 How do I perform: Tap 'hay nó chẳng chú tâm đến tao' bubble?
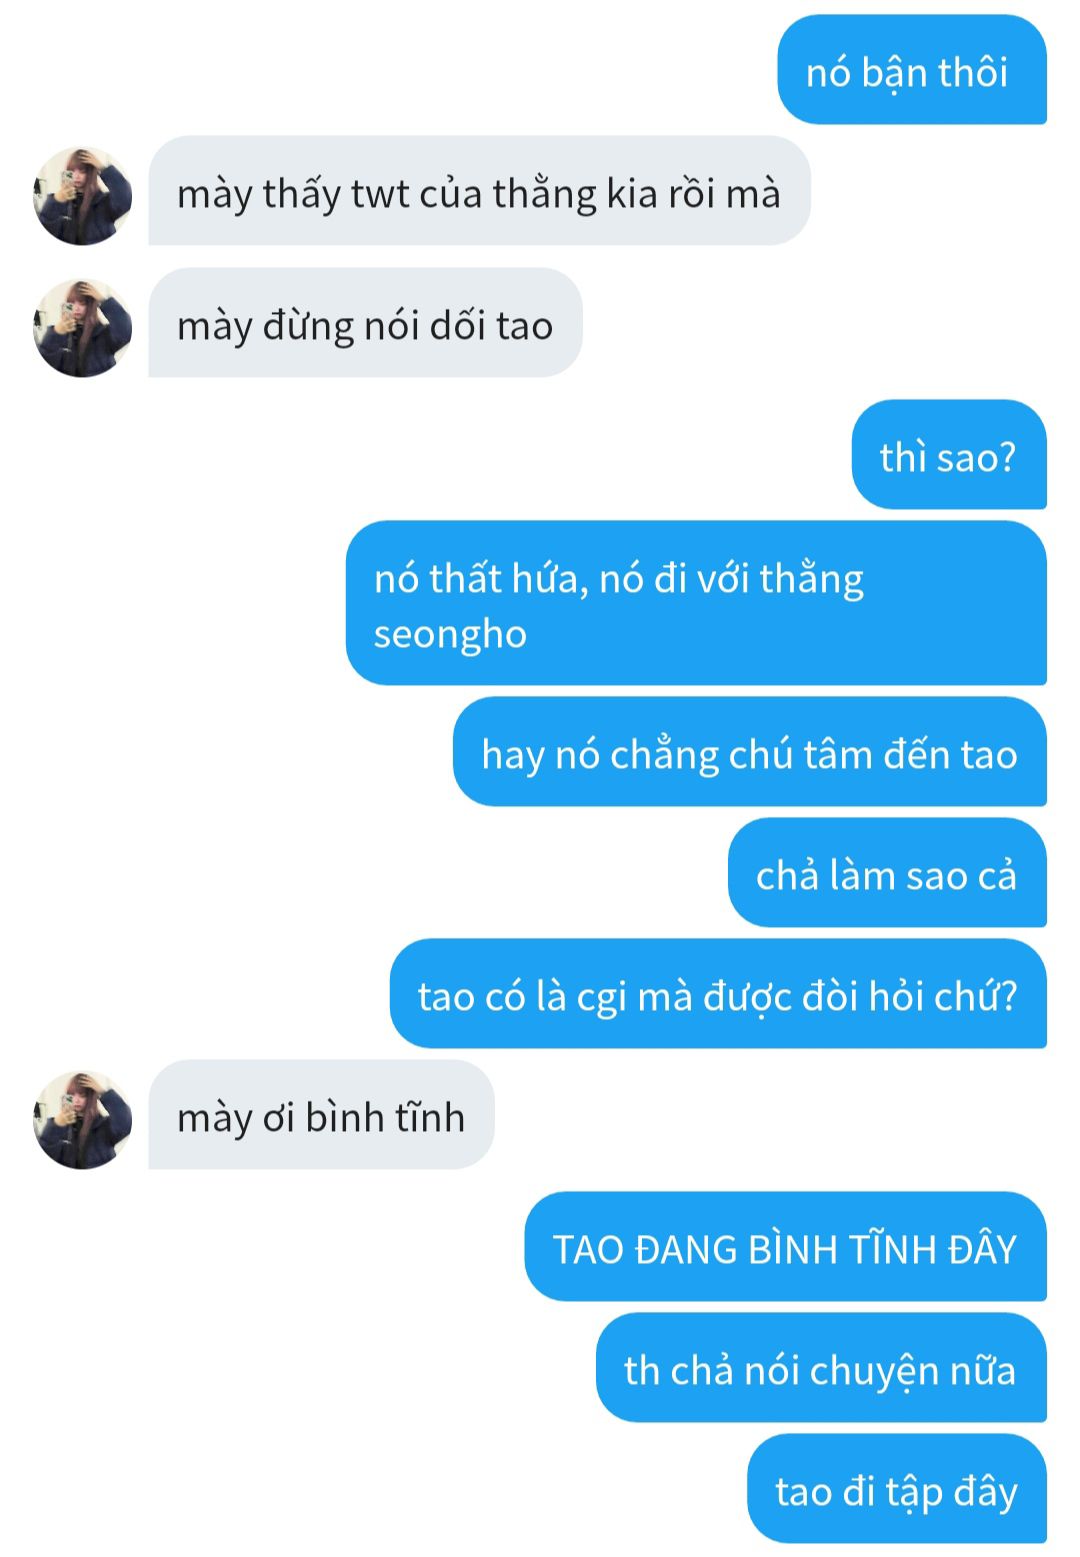[x=750, y=752]
